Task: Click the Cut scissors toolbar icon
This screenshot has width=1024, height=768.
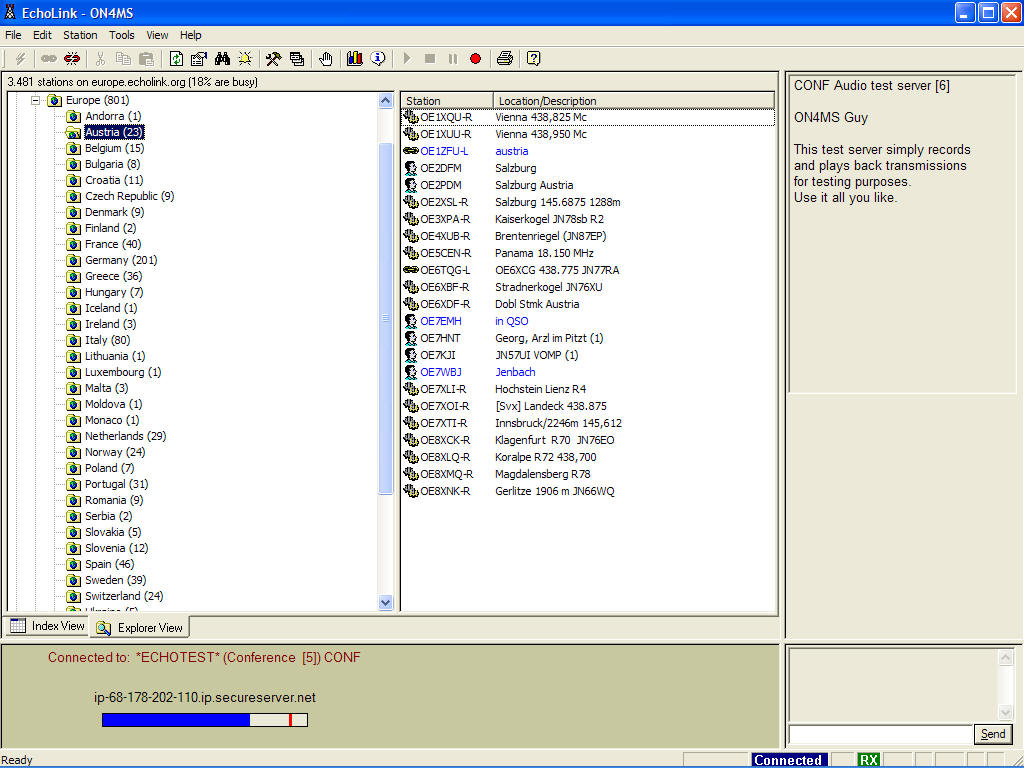Action: (x=100, y=59)
